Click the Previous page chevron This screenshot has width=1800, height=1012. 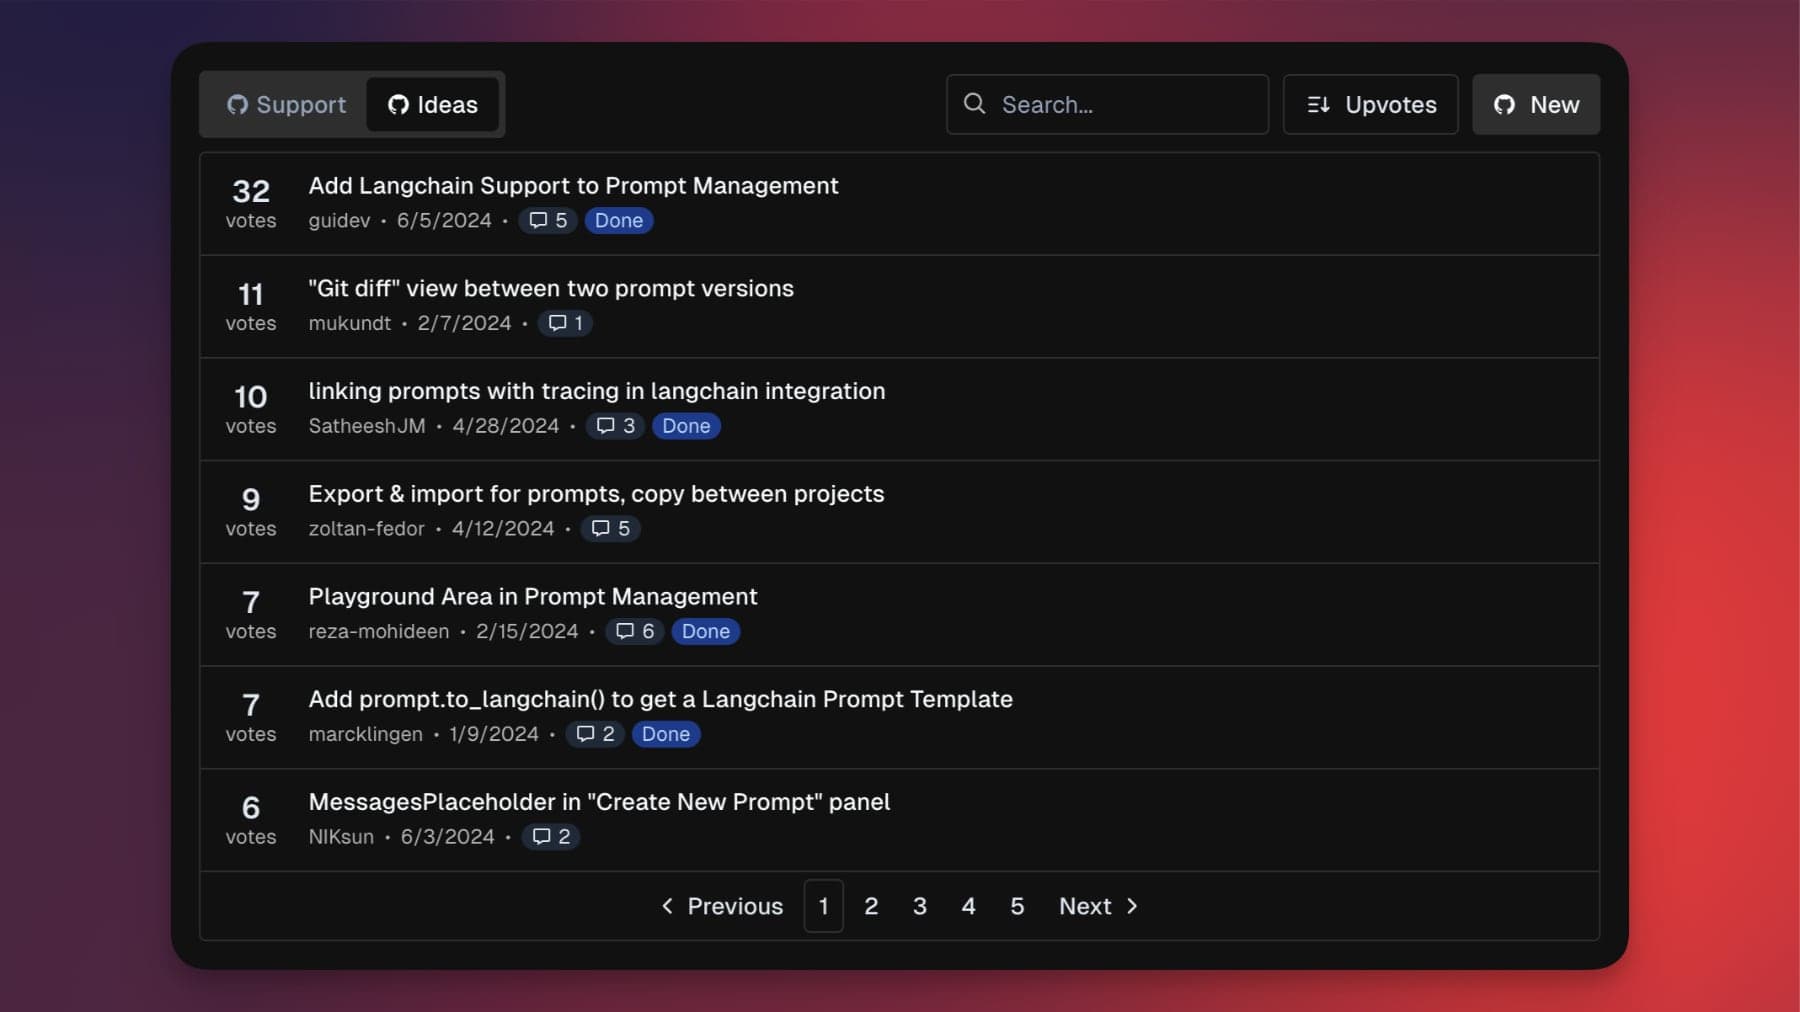coord(667,906)
